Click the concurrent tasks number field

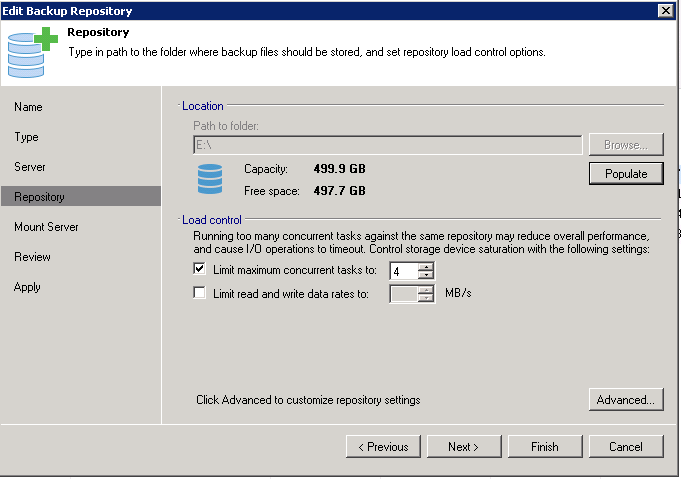pyautogui.click(x=404, y=271)
